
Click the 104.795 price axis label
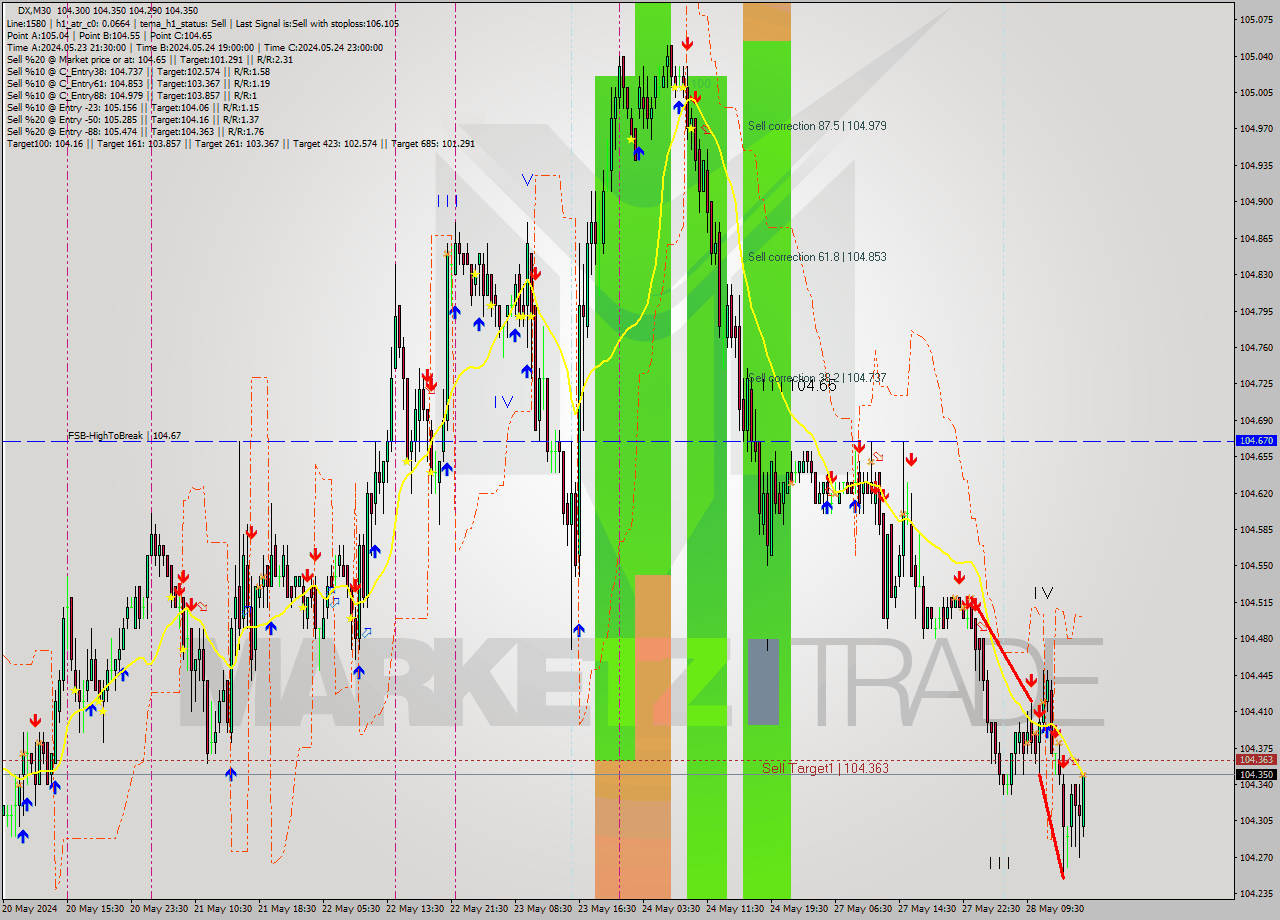point(1256,311)
